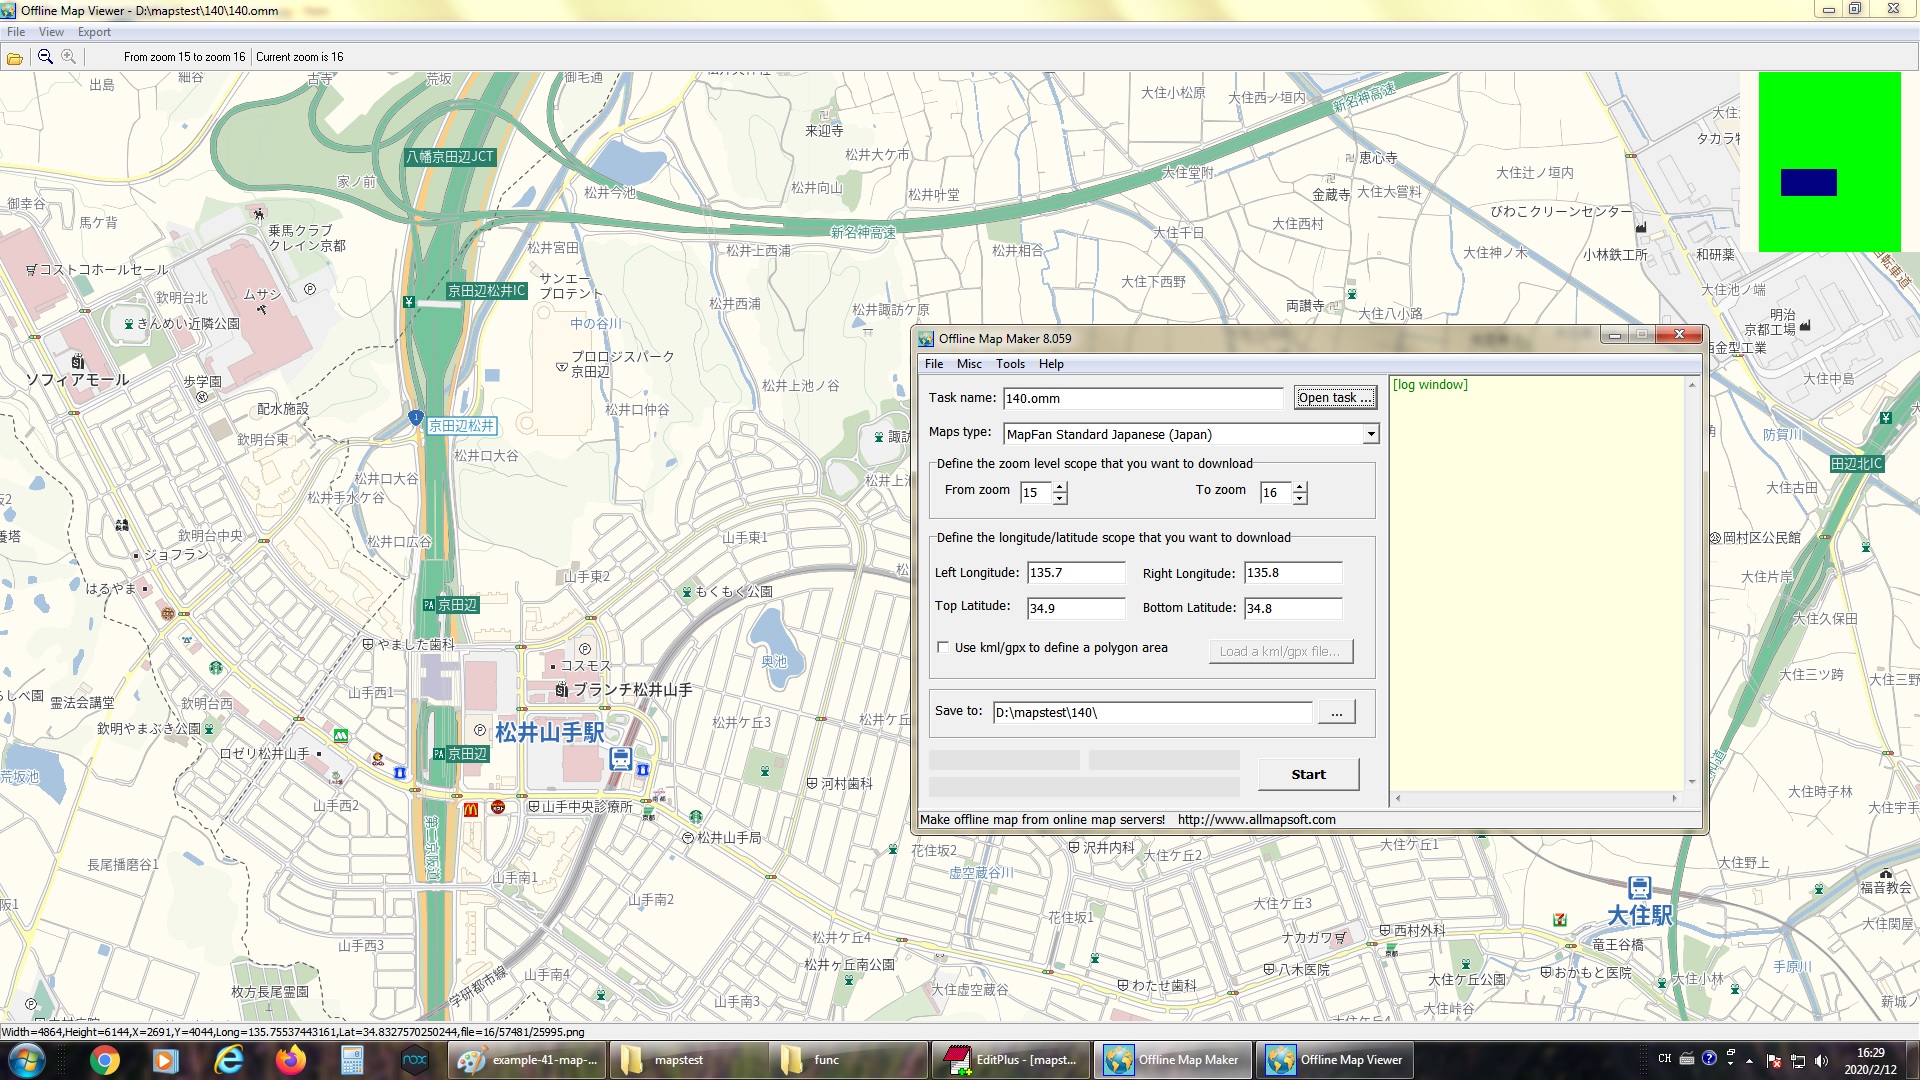Click the Offline Map Maker title icon
Screen dimensions: 1920x1080
(926, 339)
